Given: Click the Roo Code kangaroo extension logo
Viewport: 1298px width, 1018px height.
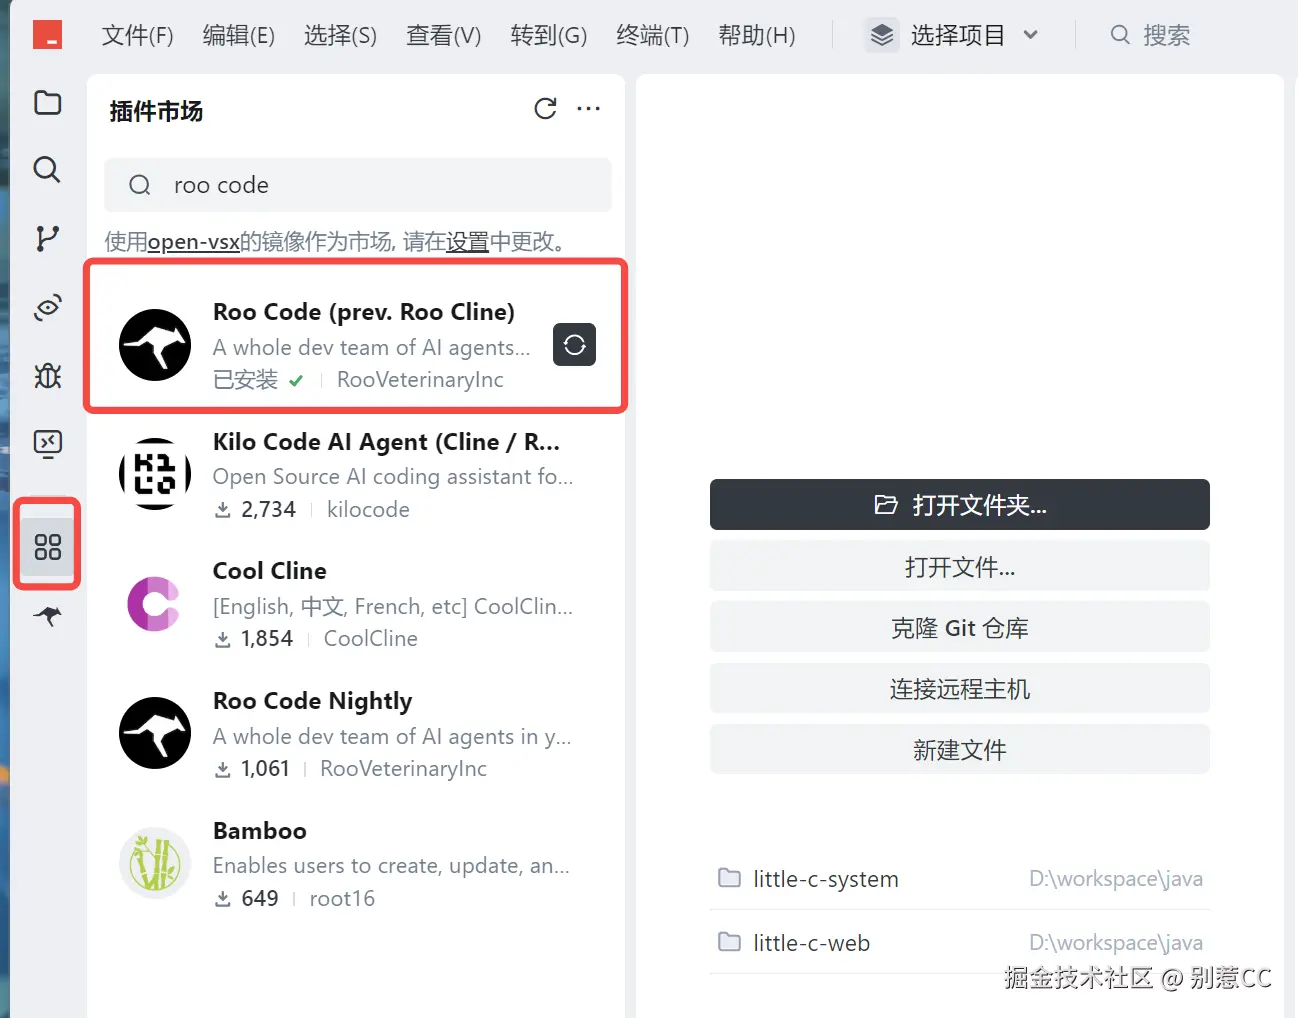Looking at the screenshot, I should (x=155, y=345).
